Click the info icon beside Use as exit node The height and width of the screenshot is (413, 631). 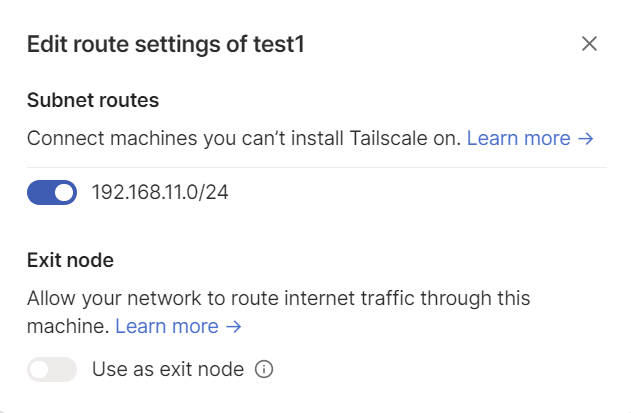pyautogui.click(x=264, y=369)
